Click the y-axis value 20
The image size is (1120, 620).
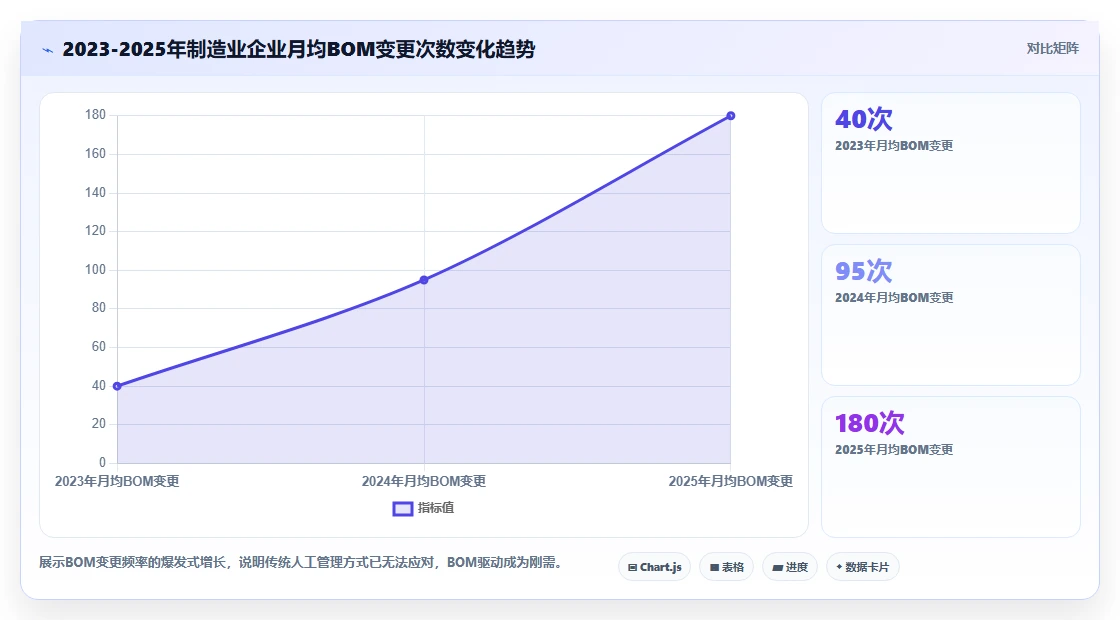click(99, 424)
